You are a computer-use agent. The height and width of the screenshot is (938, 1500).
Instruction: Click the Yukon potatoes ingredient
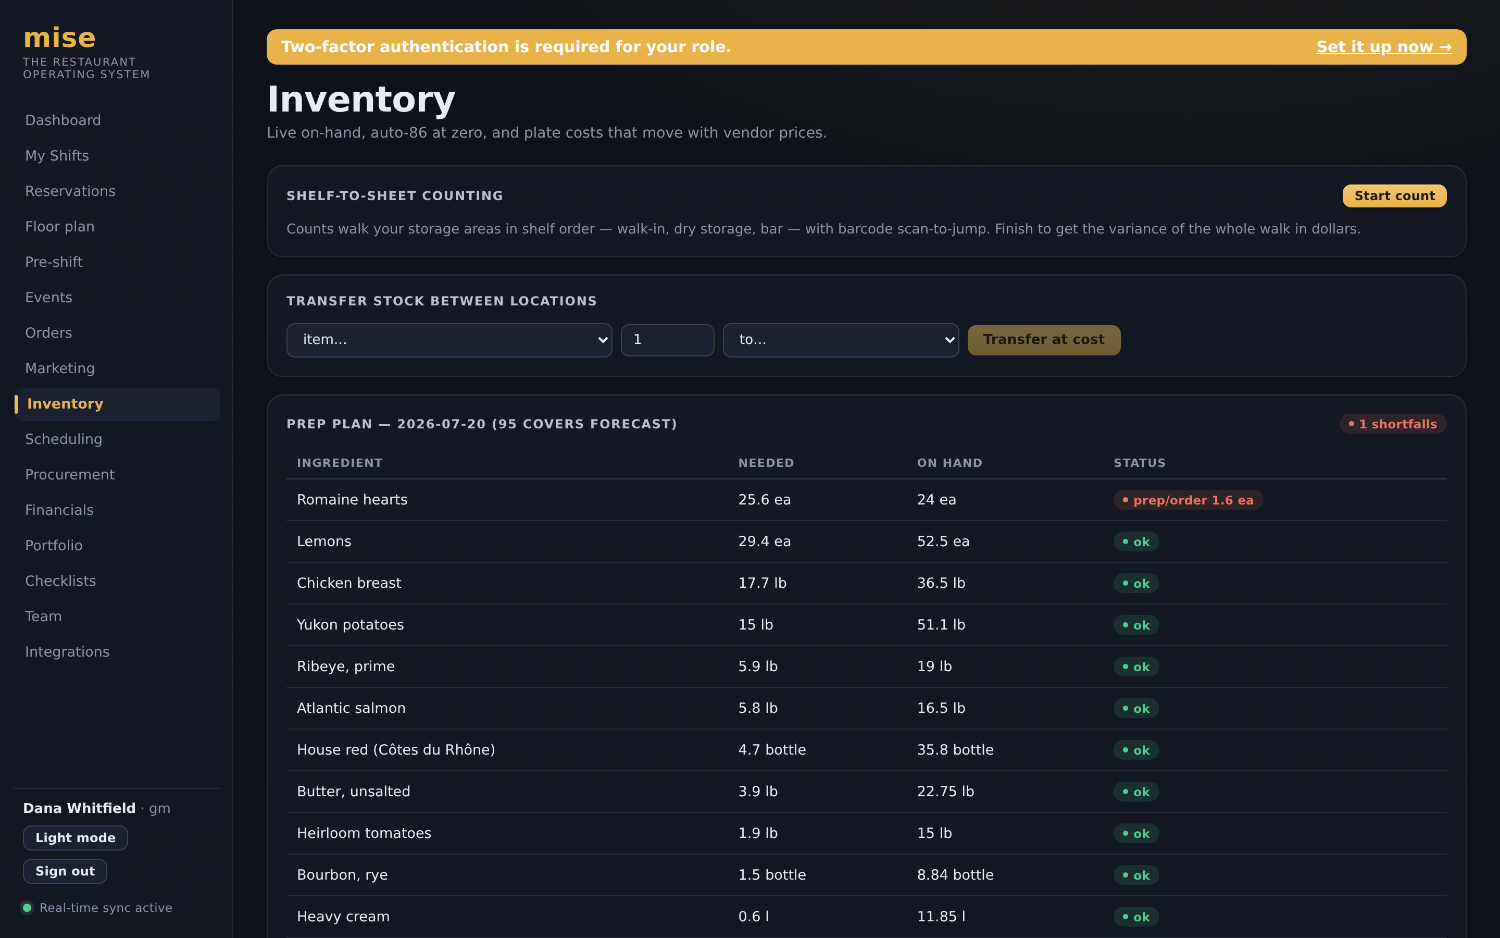point(350,625)
